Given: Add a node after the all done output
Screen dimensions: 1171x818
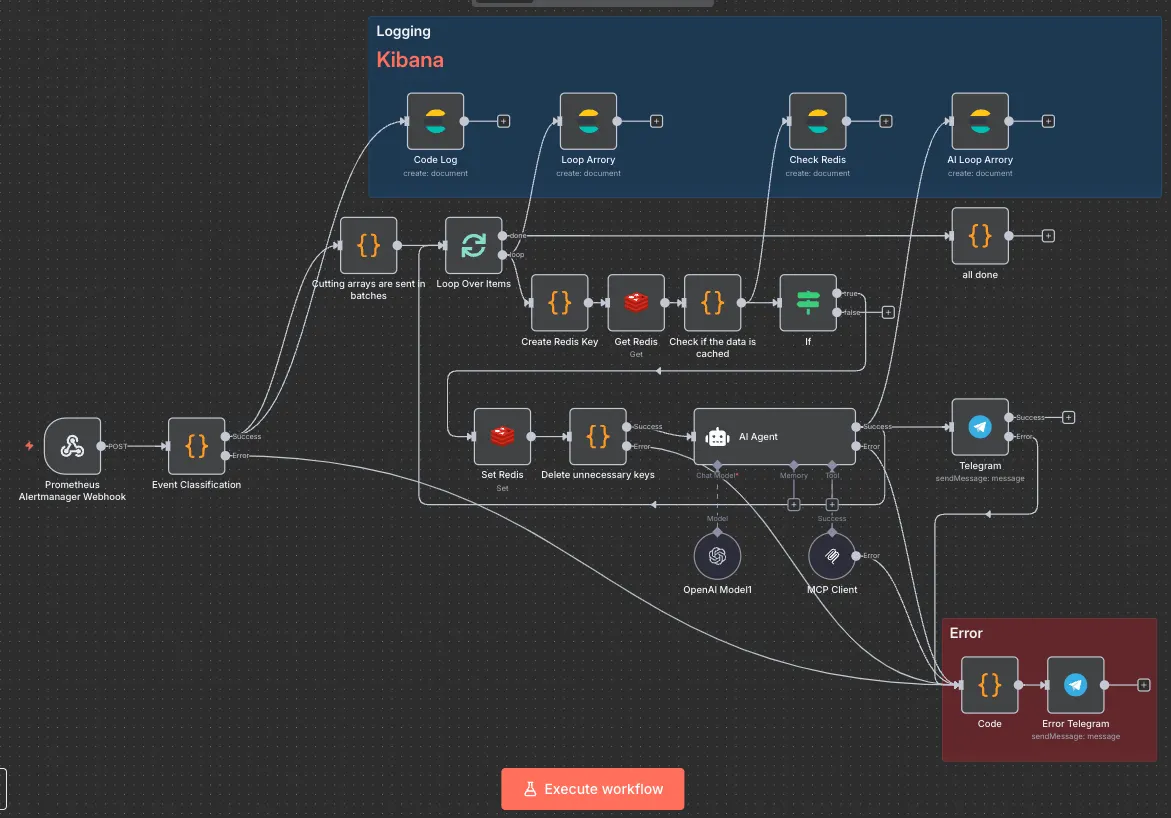Looking at the screenshot, I should [x=1047, y=235].
